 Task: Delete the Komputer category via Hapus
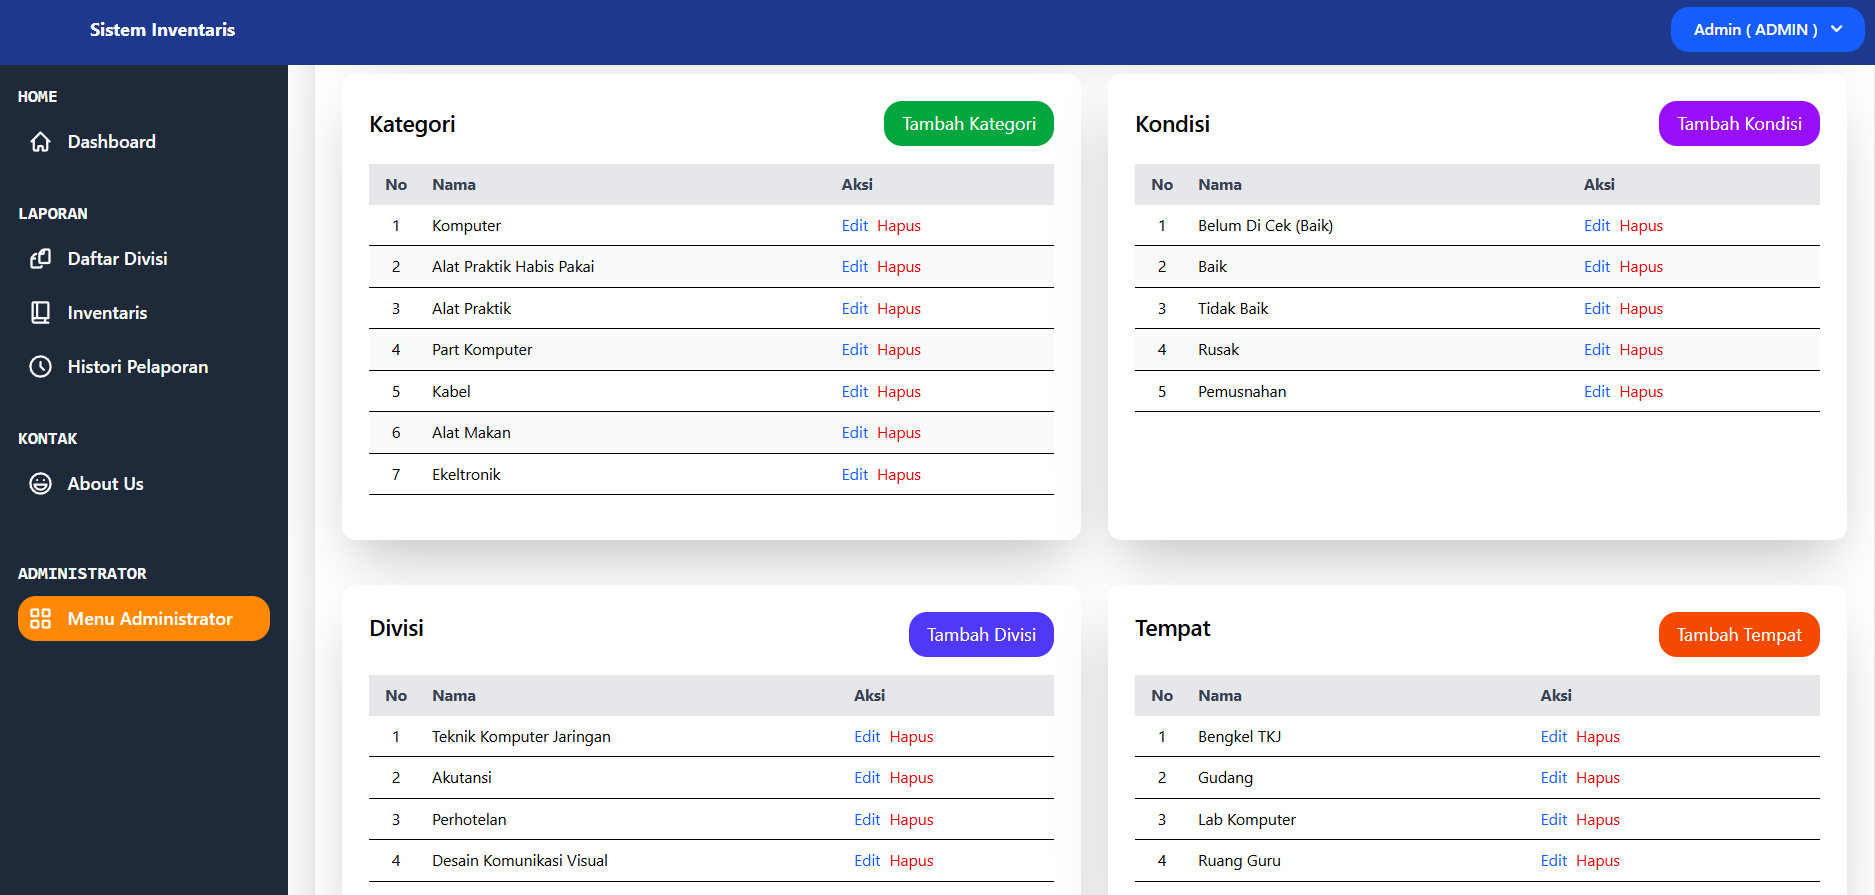pyautogui.click(x=899, y=226)
